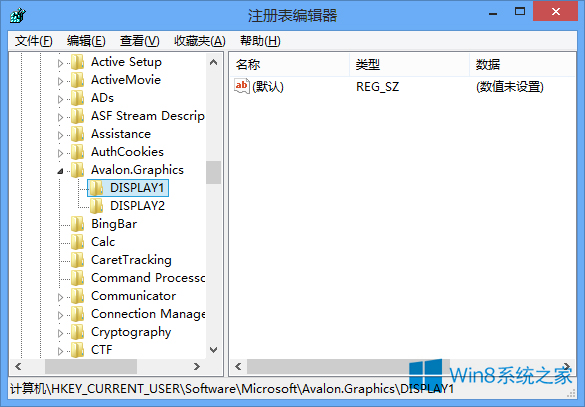This screenshot has width=585, height=407.
Task: Open the 收藏夹(A) menu
Action: point(200,41)
